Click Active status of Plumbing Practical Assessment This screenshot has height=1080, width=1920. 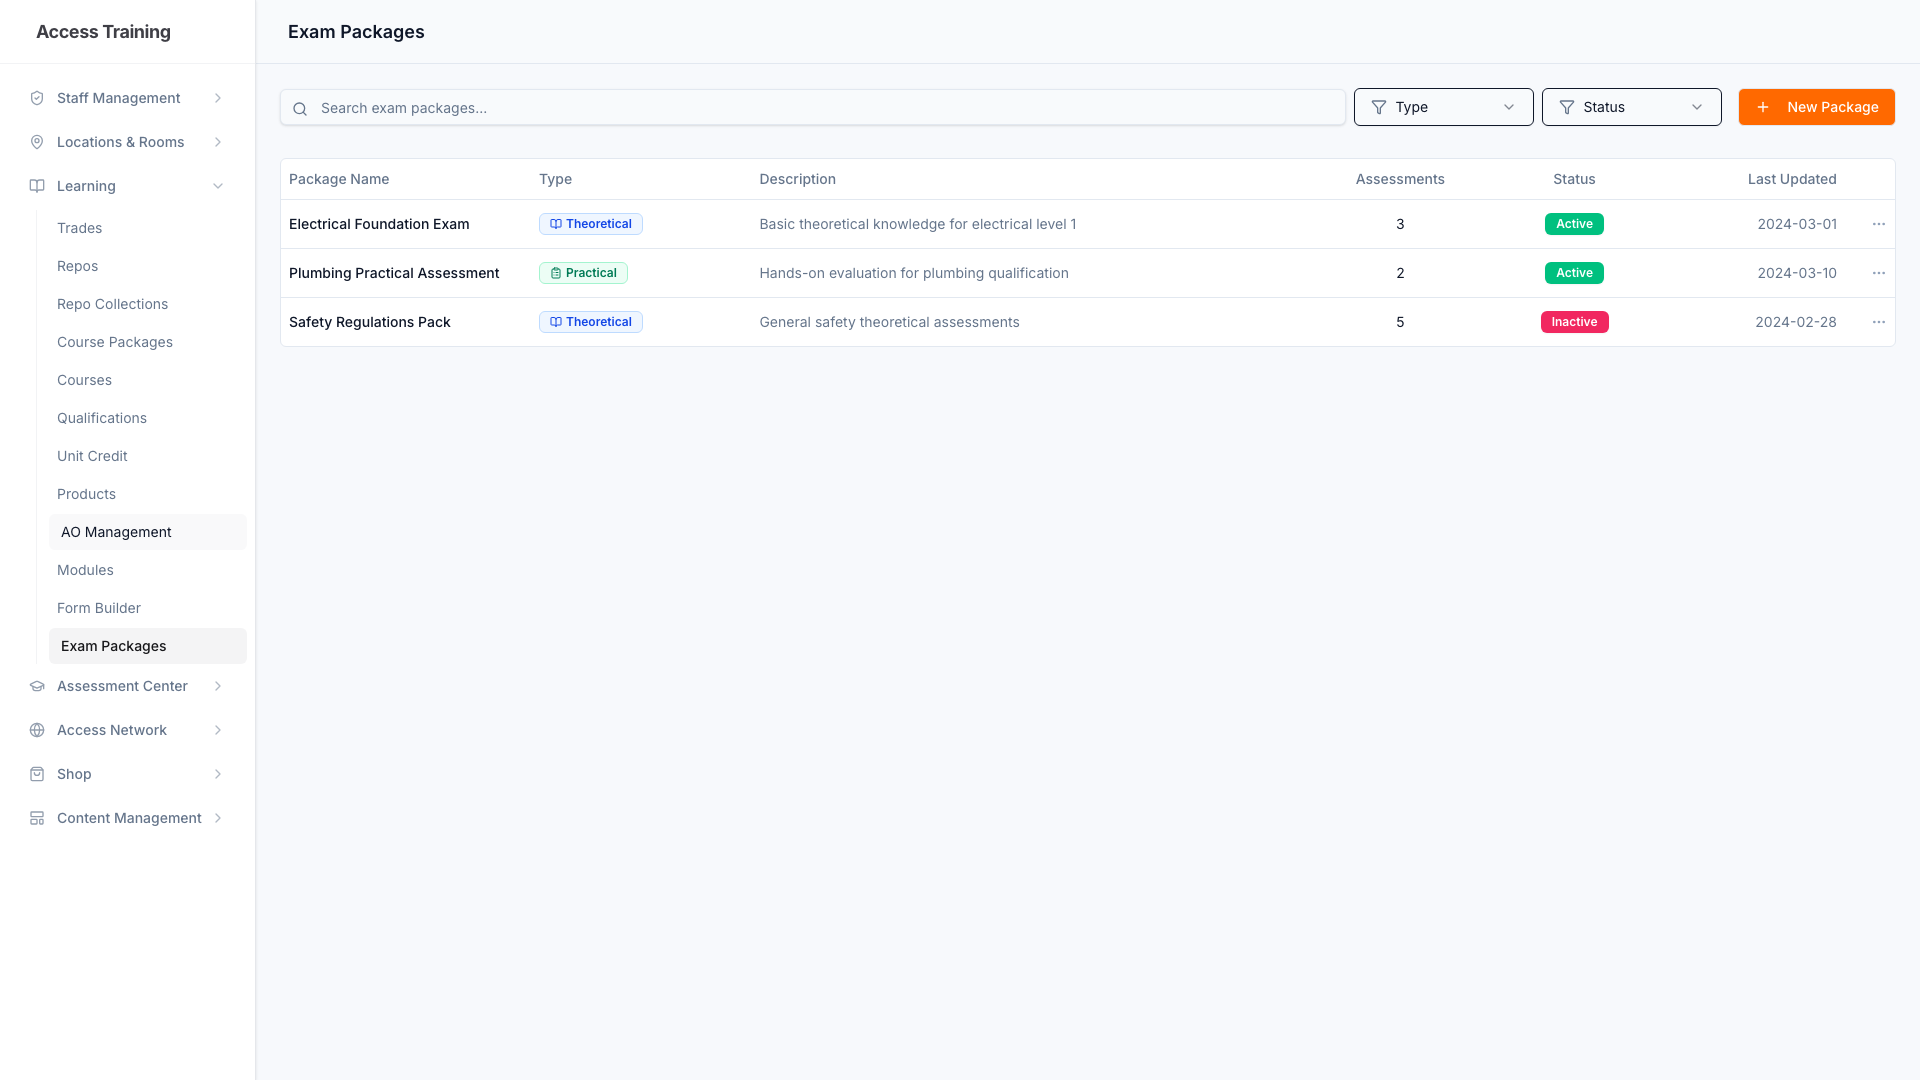pyautogui.click(x=1574, y=273)
